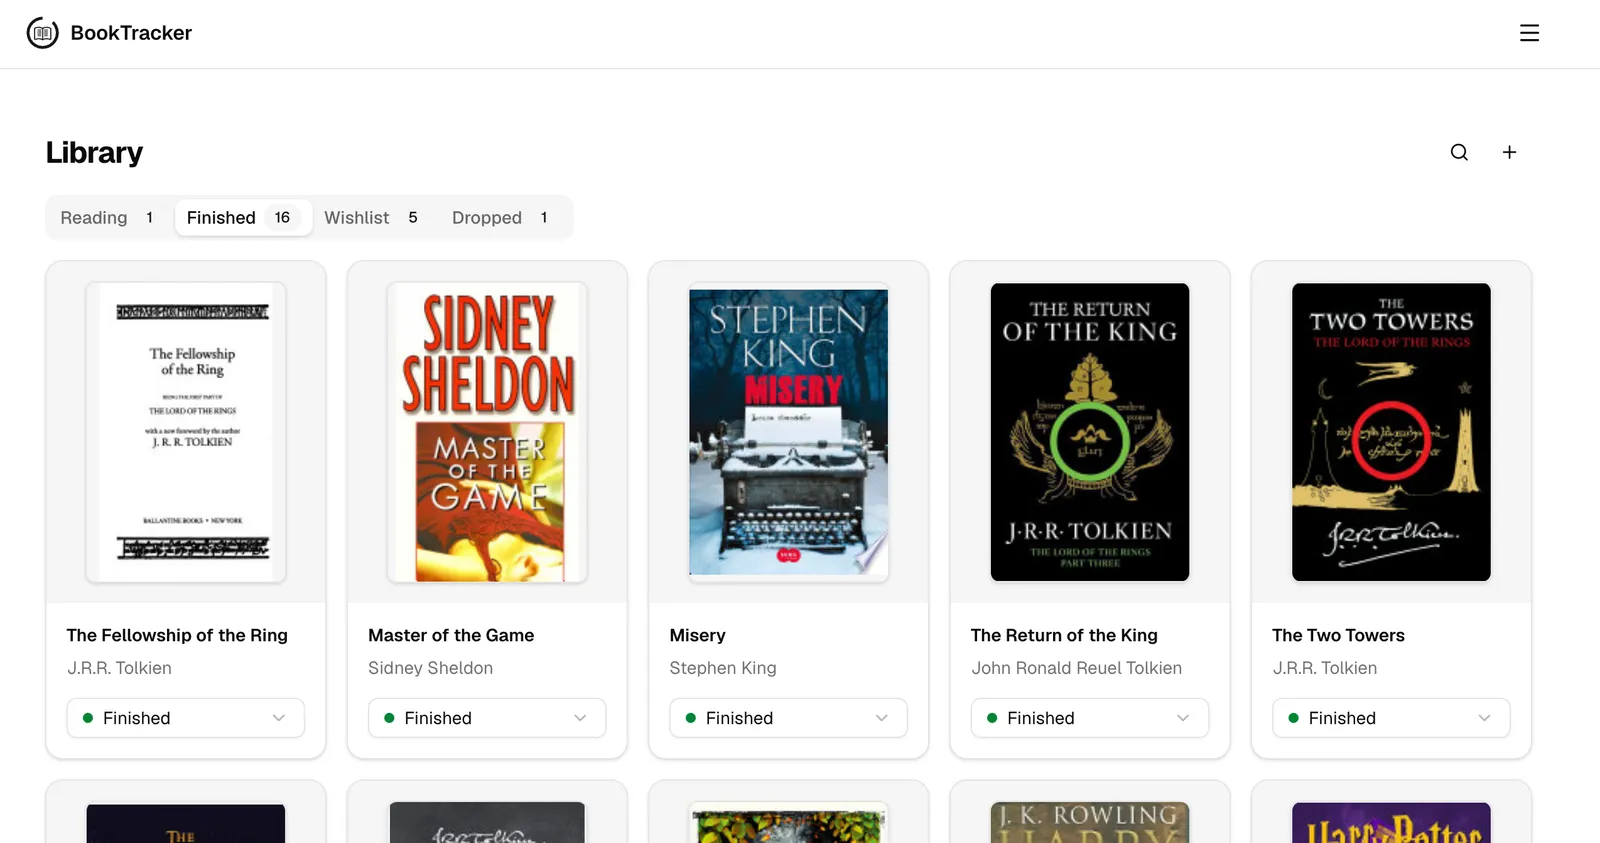Open the hamburger menu
1600x843 pixels.
click(1529, 33)
